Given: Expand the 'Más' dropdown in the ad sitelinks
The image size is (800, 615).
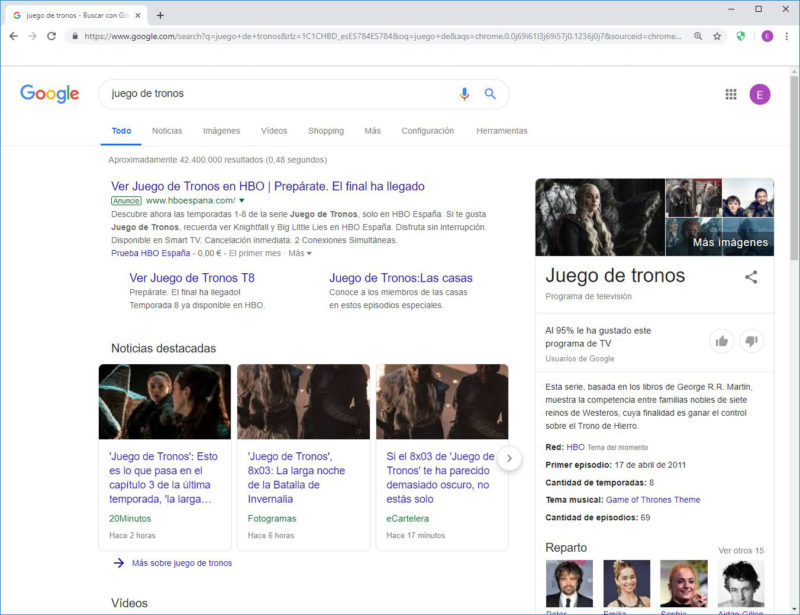Looking at the screenshot, I should point(300,254).
